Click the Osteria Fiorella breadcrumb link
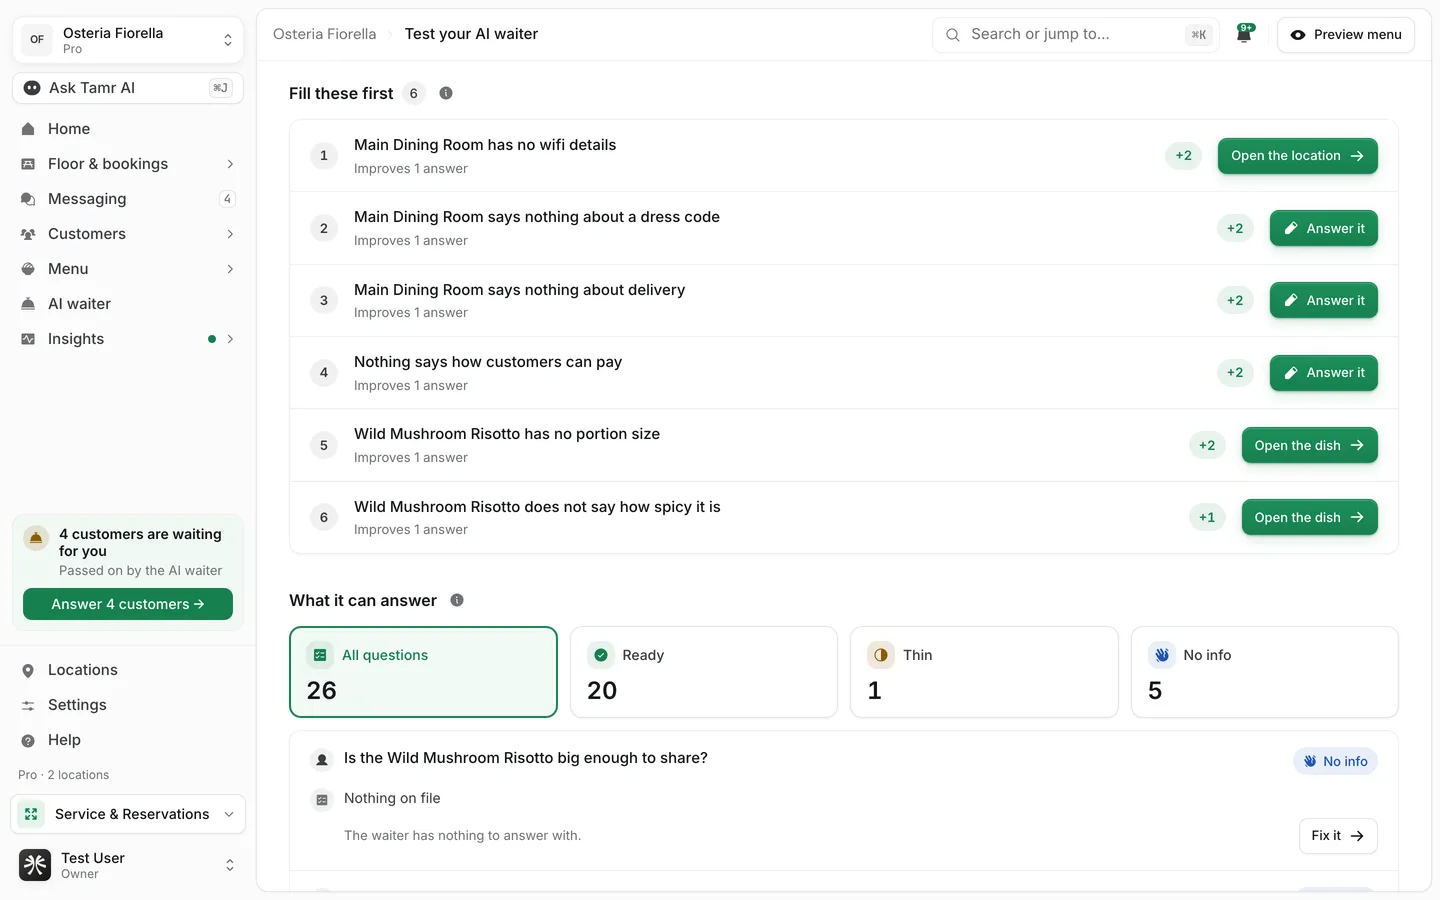 [325, 34]
